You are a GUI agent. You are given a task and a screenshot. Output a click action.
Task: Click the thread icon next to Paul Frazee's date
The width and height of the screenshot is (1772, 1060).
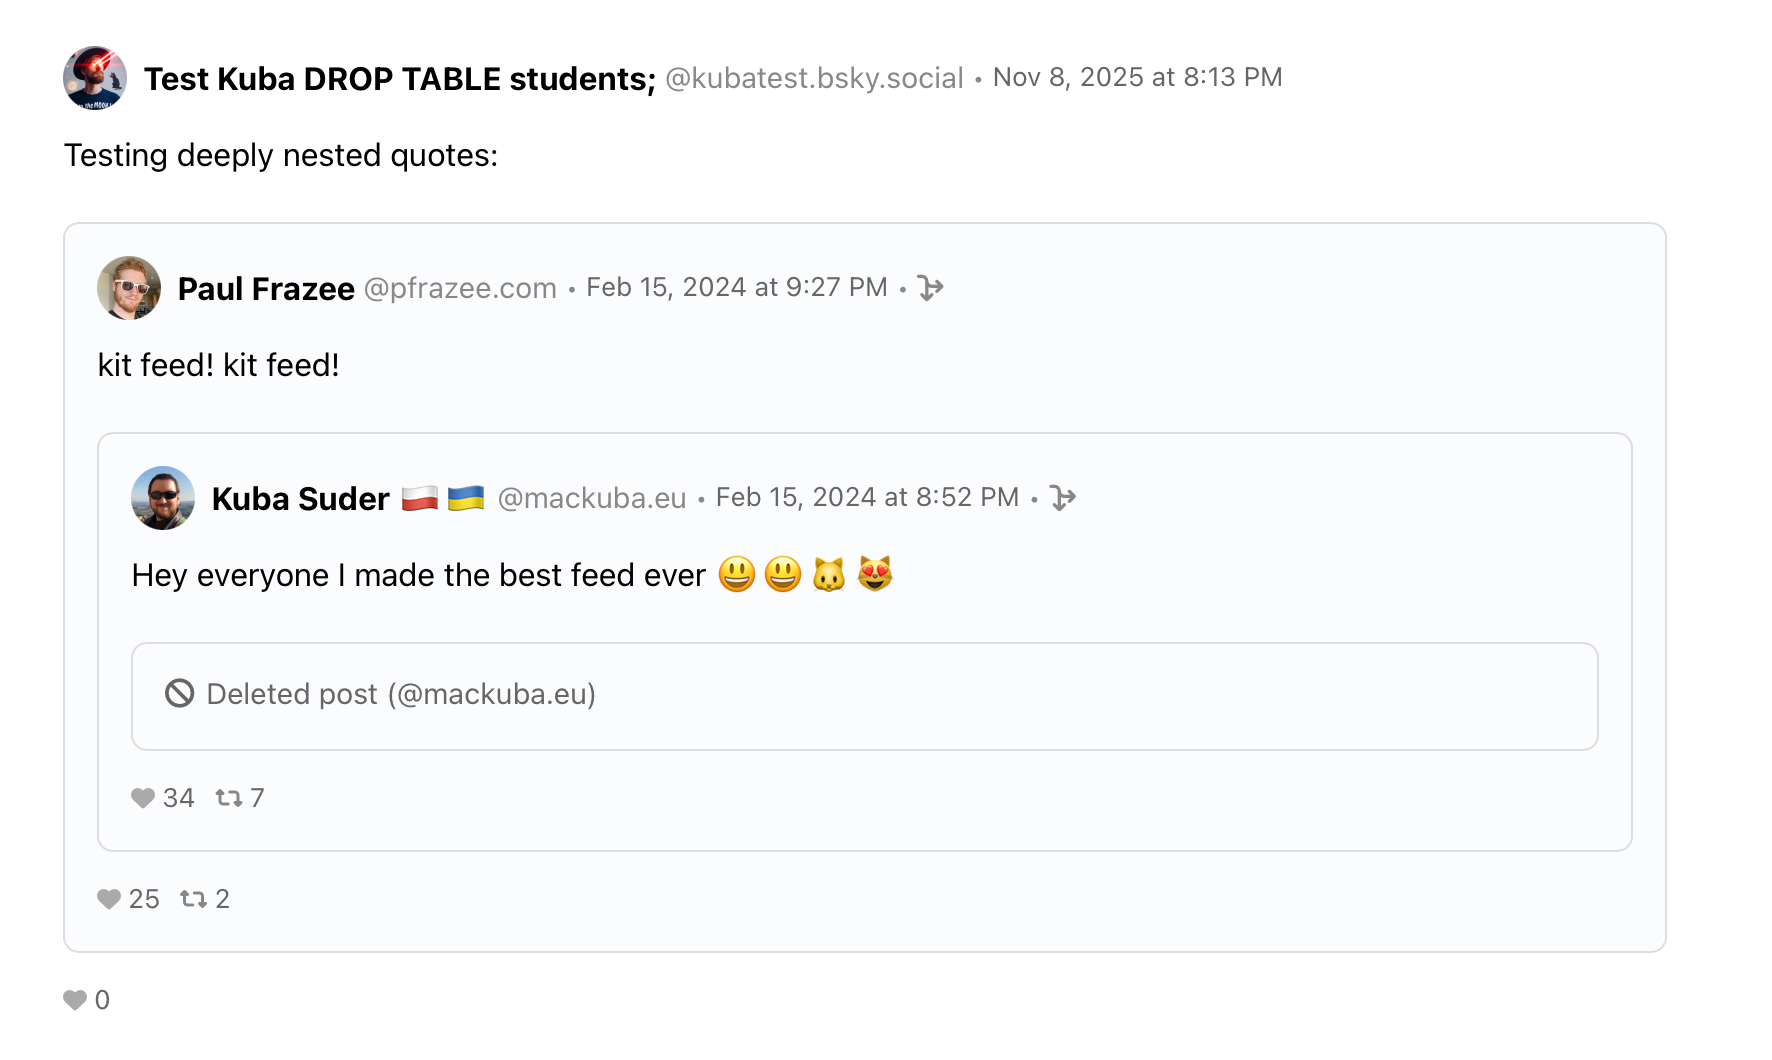930,288
